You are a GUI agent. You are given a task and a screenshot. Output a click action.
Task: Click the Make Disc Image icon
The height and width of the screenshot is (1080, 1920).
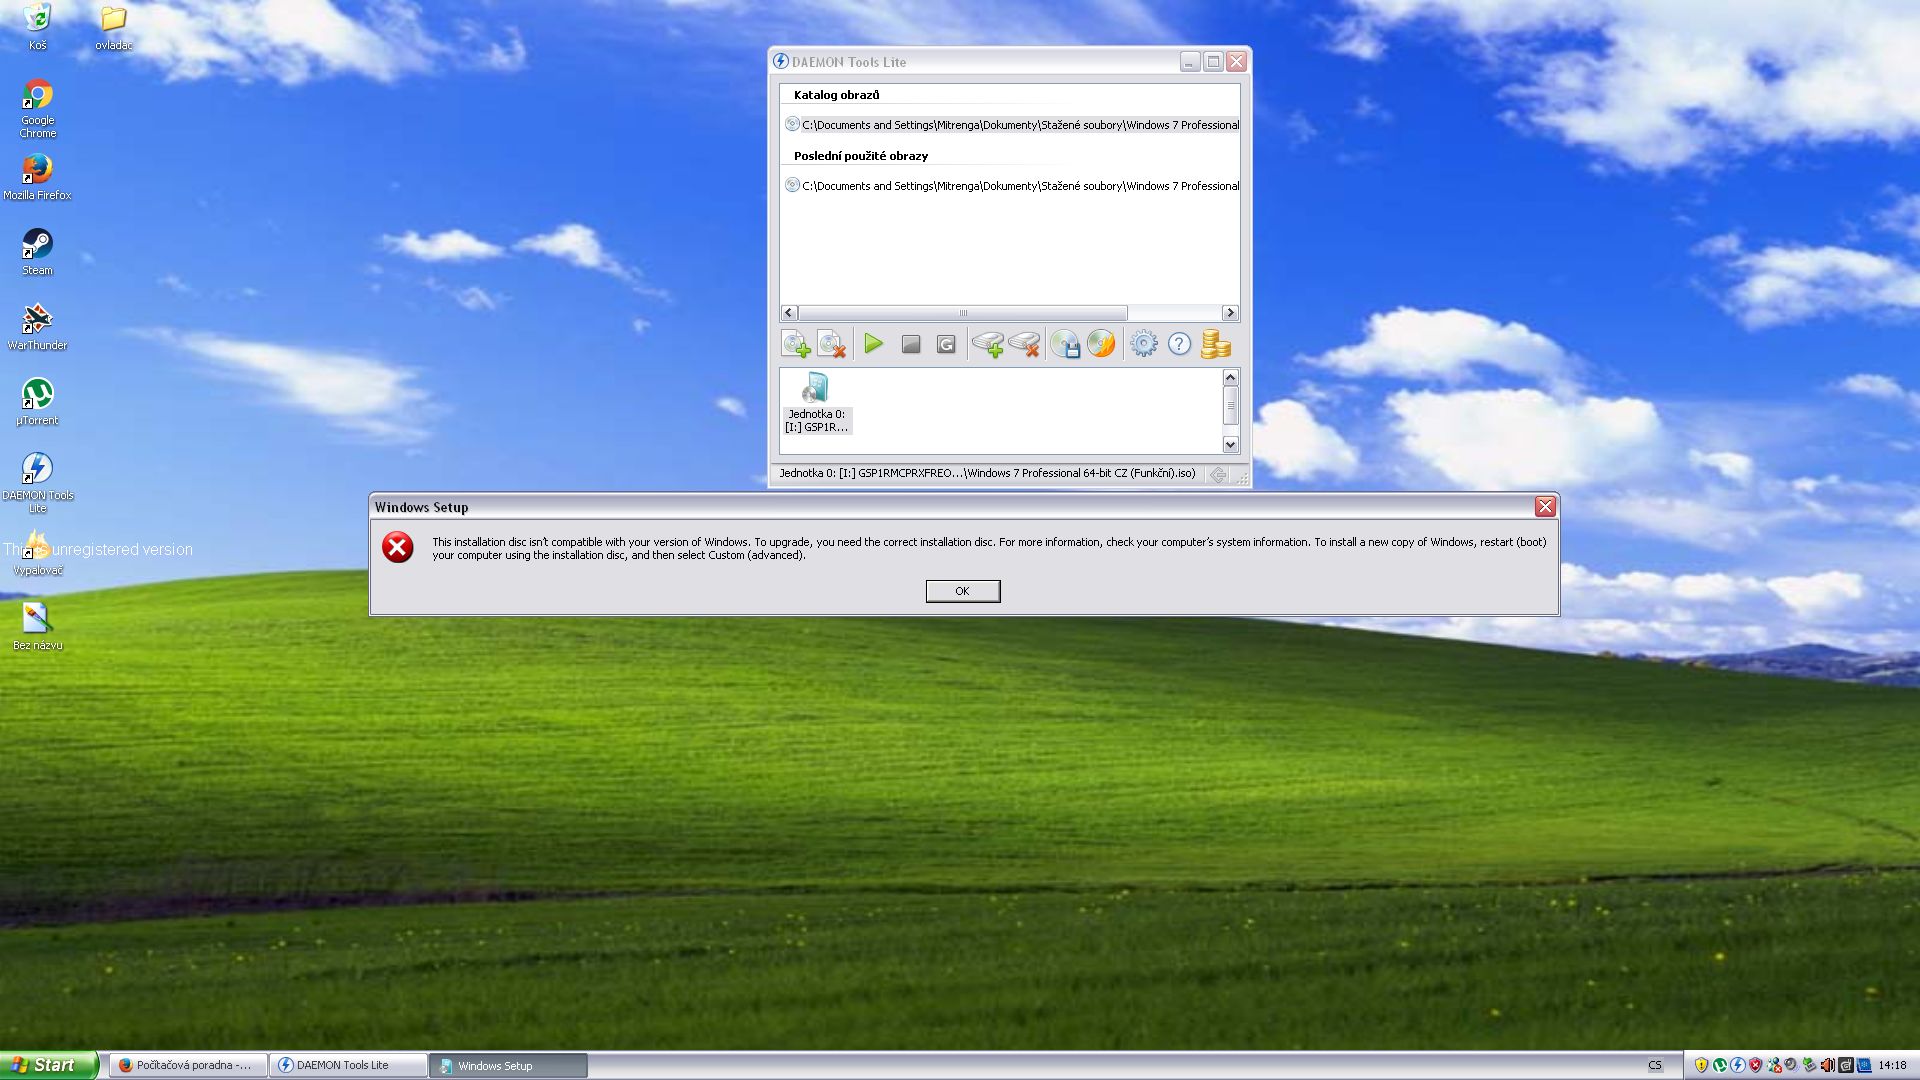(1065, 345)
